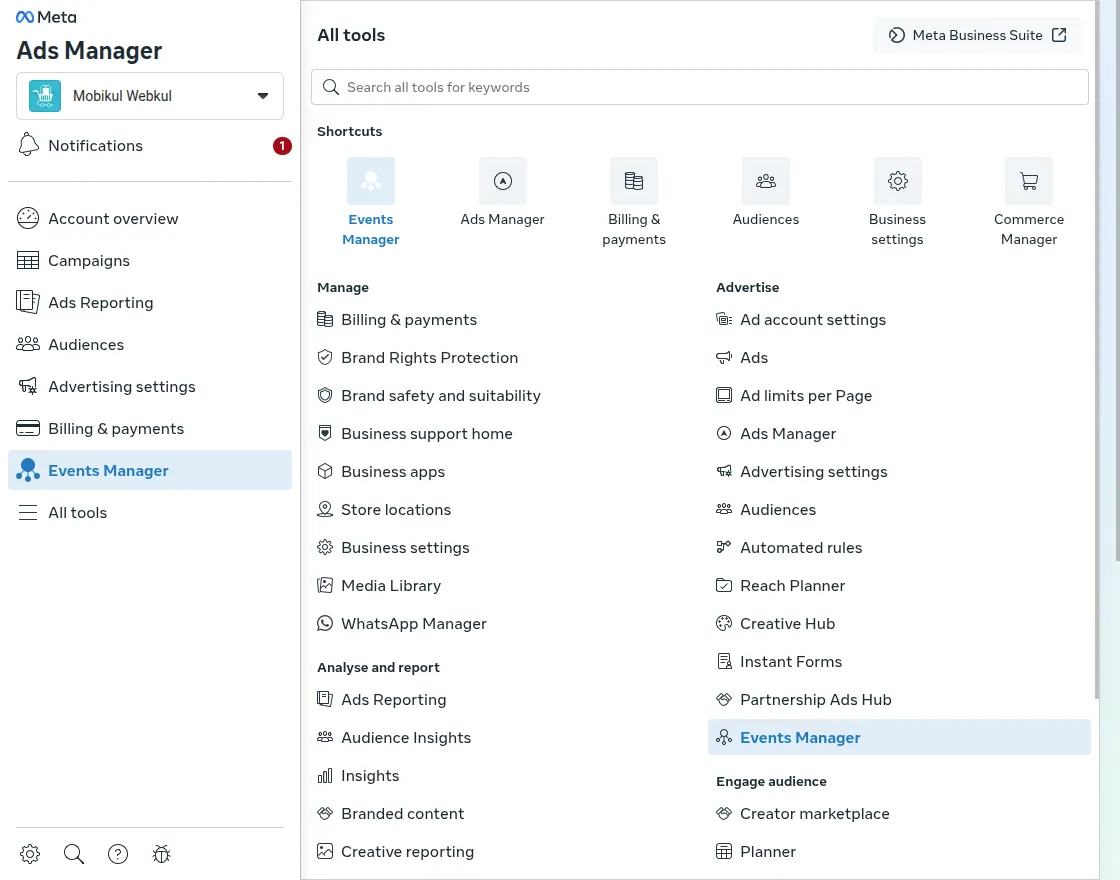Click the Billing & payments card icon in sidebar
1120x880 pixels.
[x=28, y=429]
